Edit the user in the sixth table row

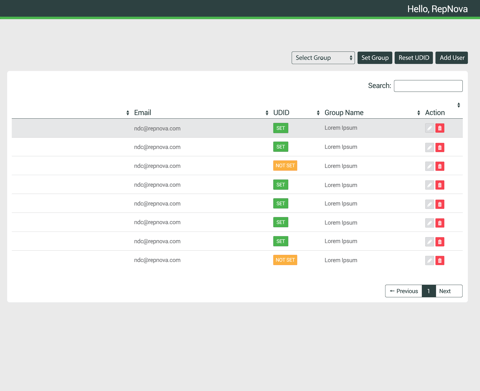[429, 223]
